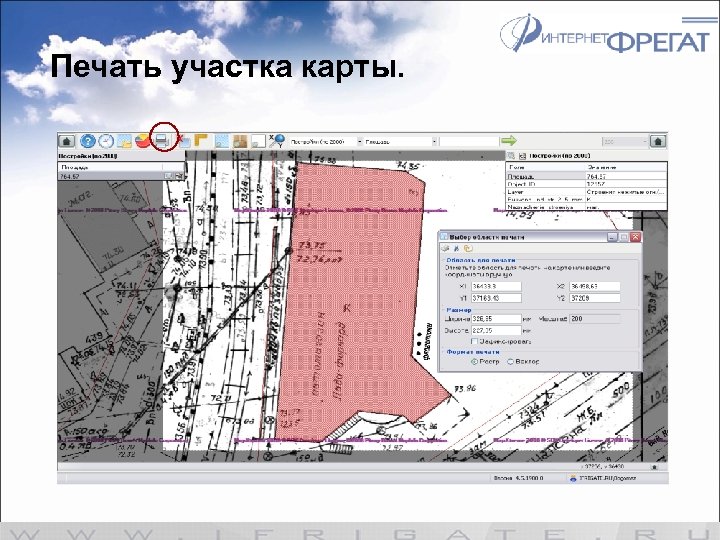Click the printer icon in the print dialog

pos(445,248)
